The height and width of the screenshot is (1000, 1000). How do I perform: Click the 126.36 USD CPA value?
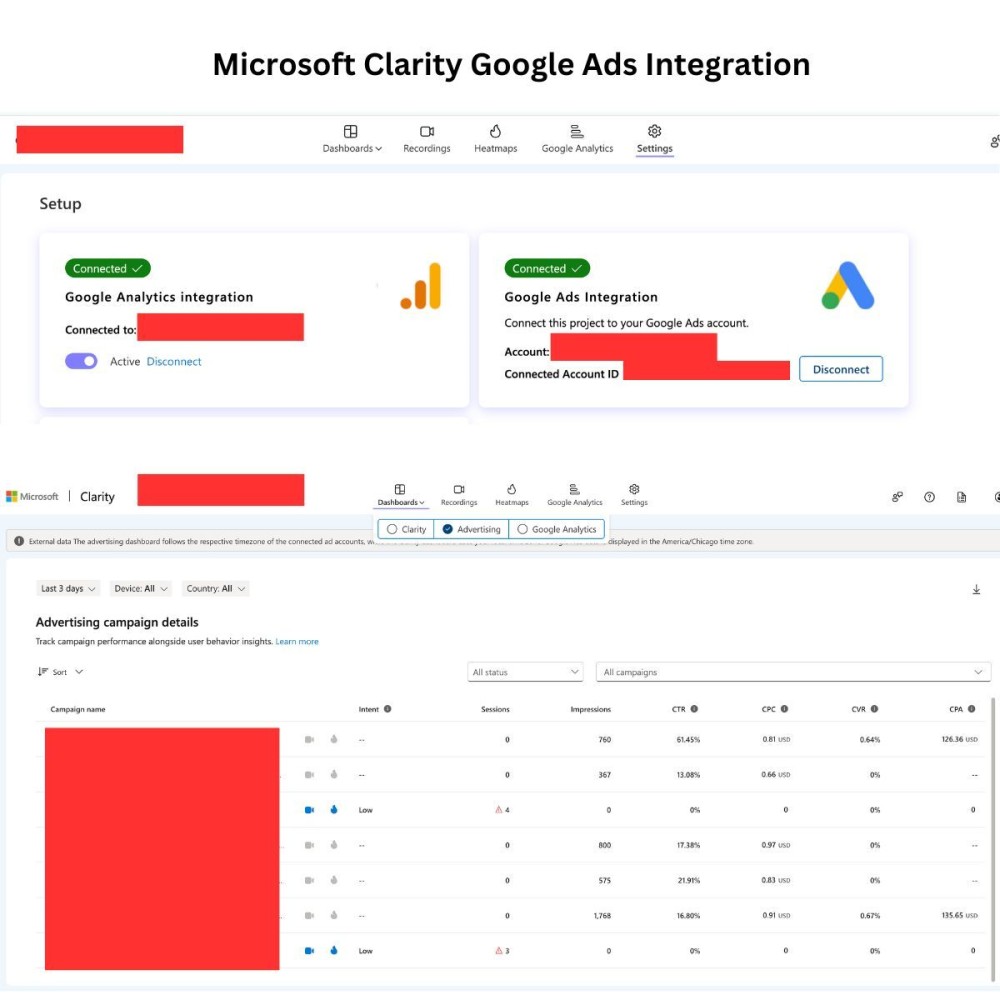click(959, 739)
